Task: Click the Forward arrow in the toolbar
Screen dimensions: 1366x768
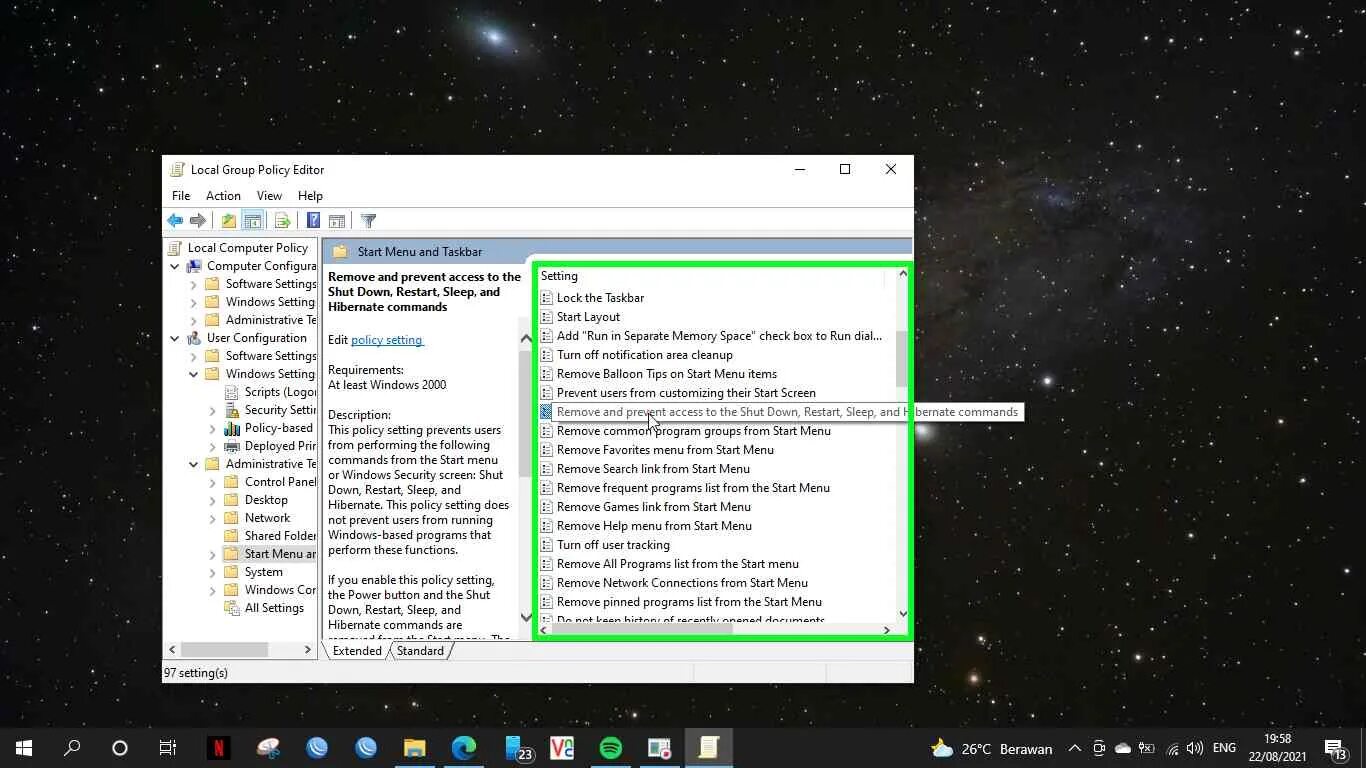Action: click(x=198, y=221)
